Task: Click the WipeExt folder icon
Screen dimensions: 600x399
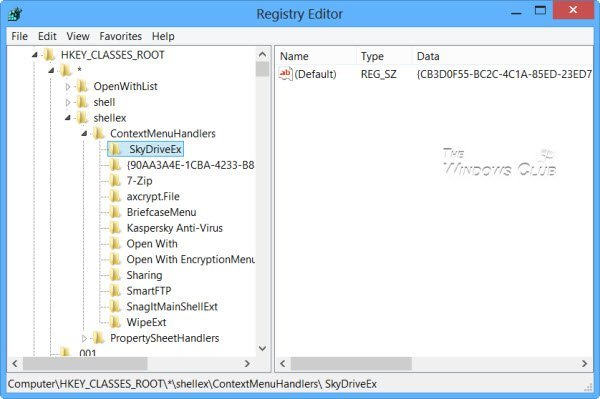Action: point(115,322)
